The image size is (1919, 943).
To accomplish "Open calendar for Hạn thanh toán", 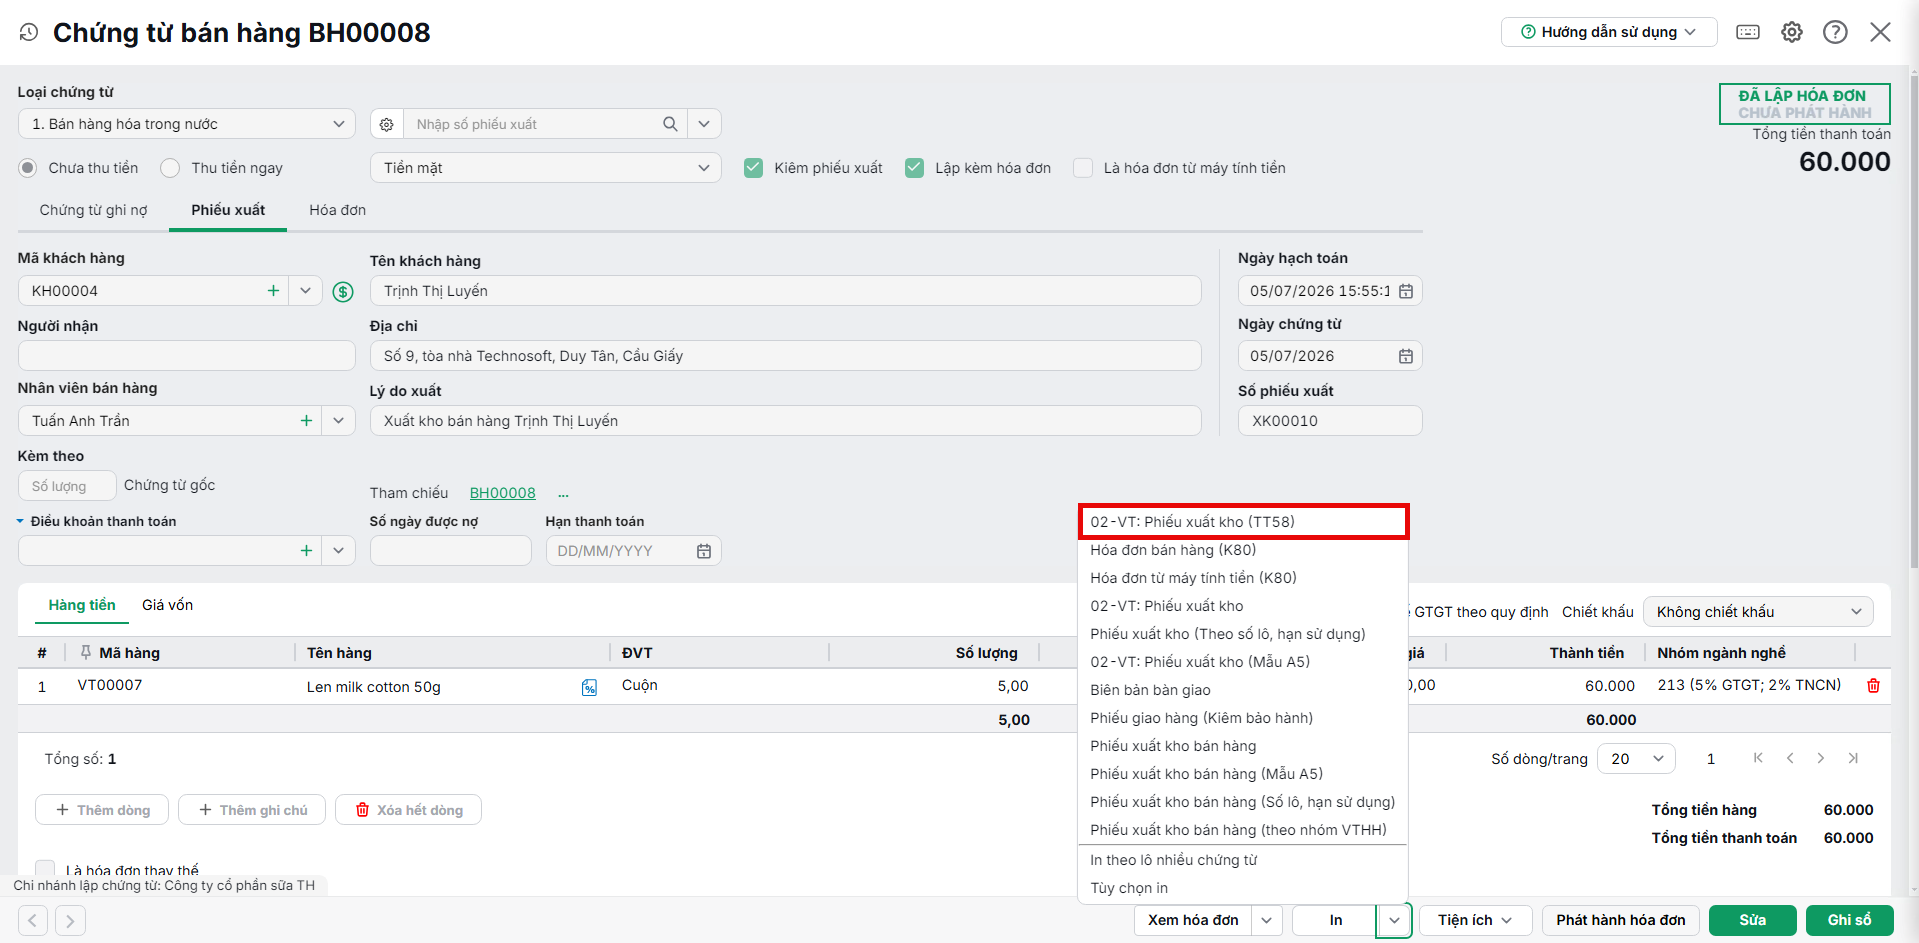I will 704,551.
